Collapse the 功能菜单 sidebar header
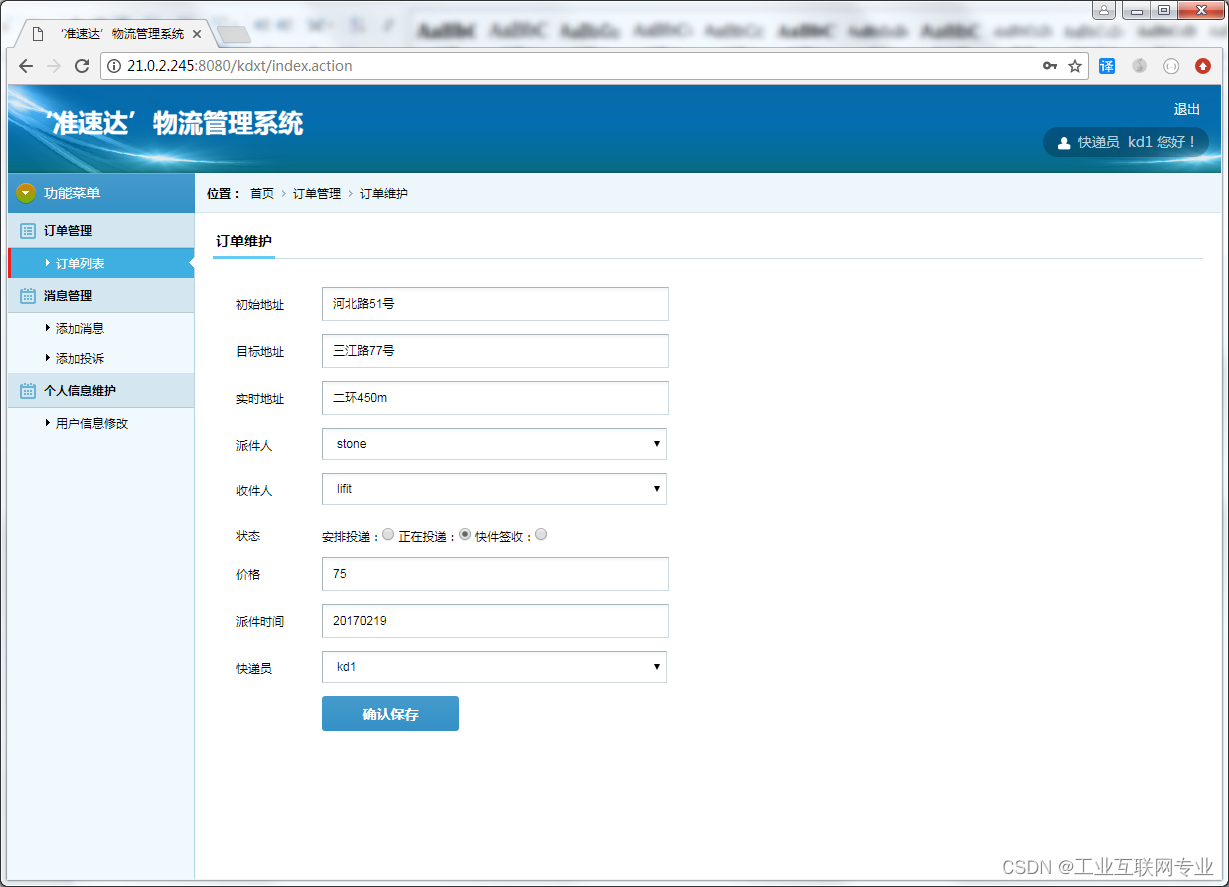The width and height of the screenshot is (1229, 887). [101, 193]
